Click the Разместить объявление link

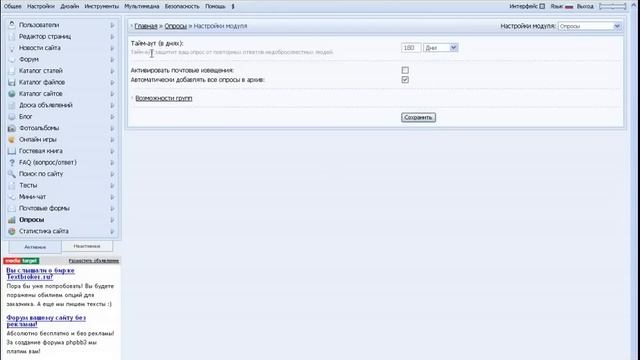pyautogui.click(x=94, y=260)
